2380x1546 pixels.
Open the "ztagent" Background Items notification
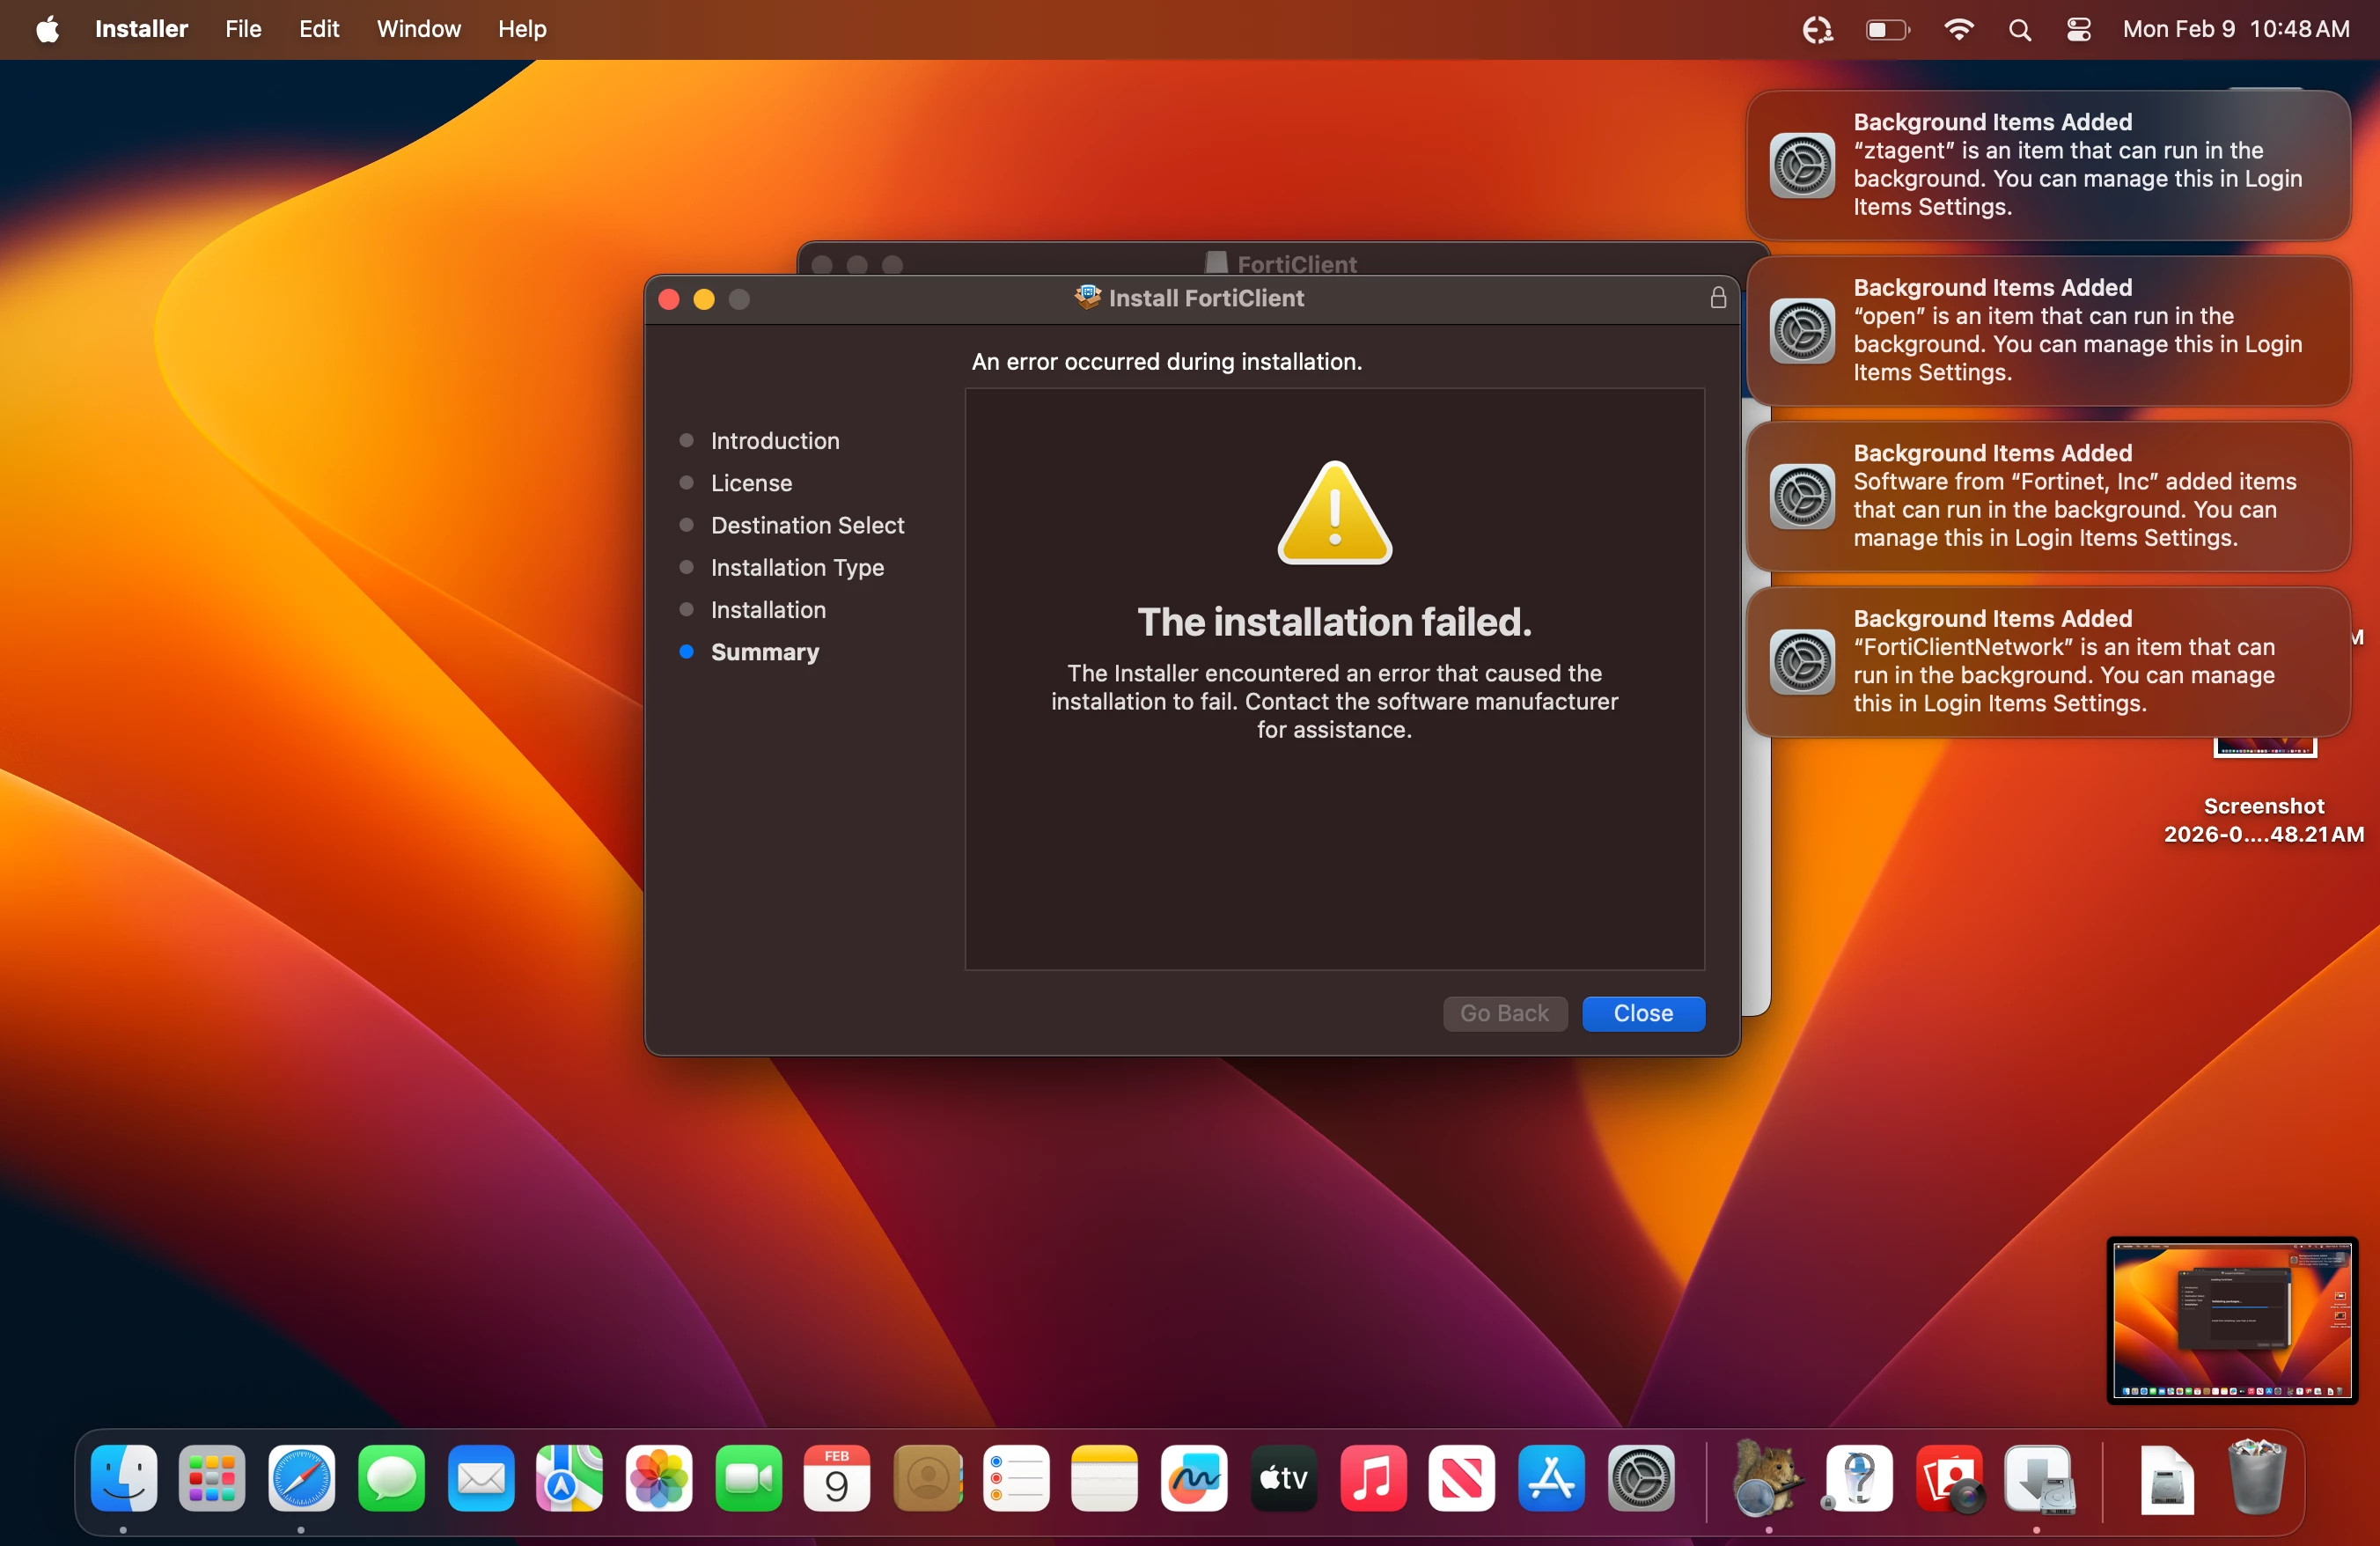(2048, 165)
